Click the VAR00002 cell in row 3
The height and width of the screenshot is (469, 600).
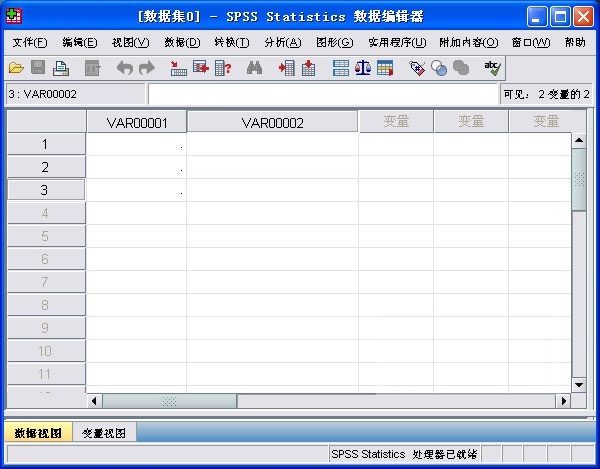click(272, 190)
